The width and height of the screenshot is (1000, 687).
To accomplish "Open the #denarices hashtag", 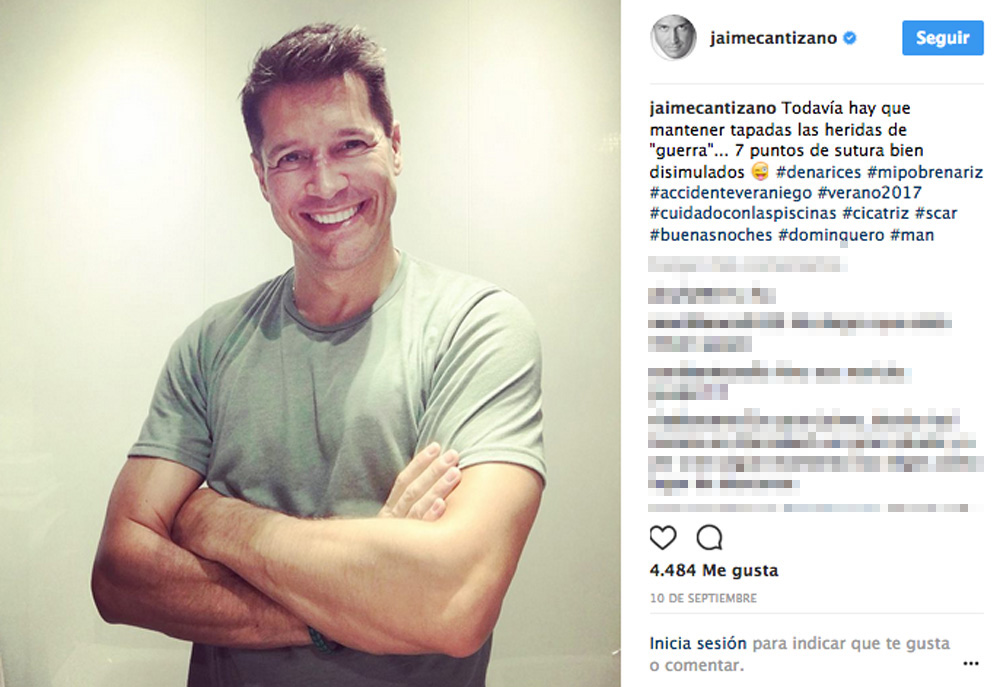I will click(x=818, y=172).
